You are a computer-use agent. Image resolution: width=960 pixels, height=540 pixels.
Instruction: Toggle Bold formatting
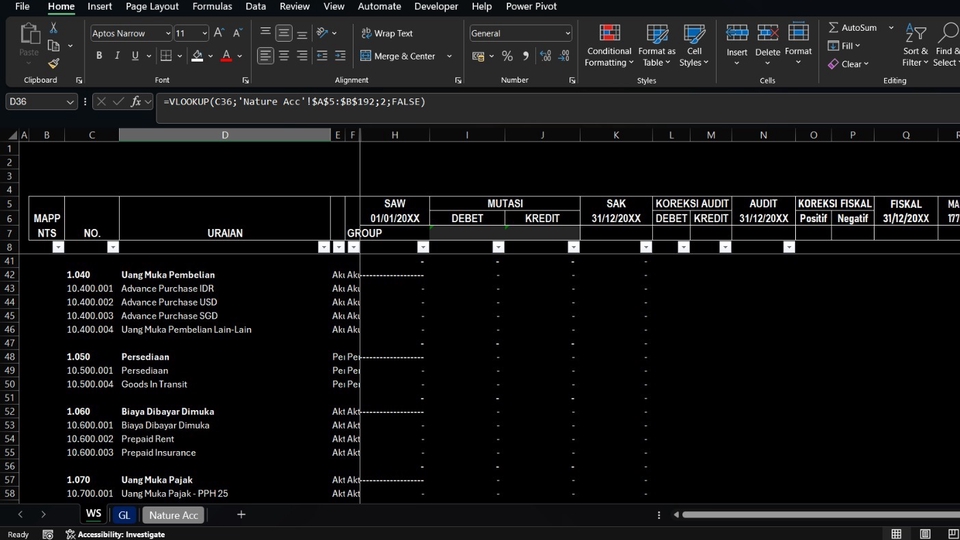(x=99, y=56)
